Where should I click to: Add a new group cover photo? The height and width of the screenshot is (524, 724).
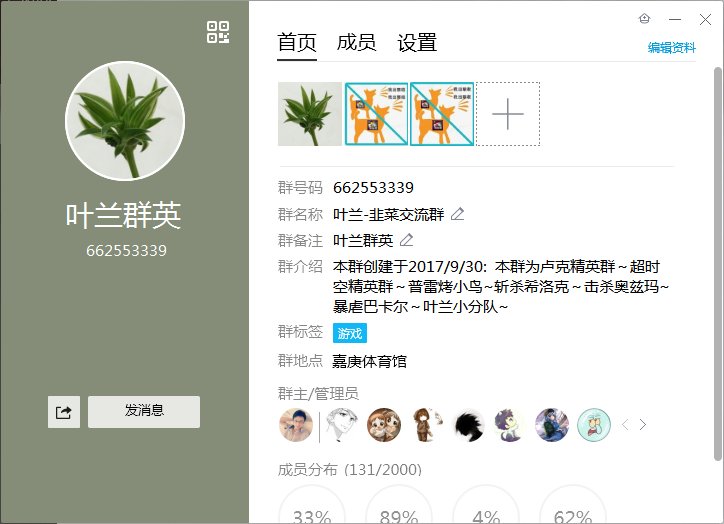[508, 114]
